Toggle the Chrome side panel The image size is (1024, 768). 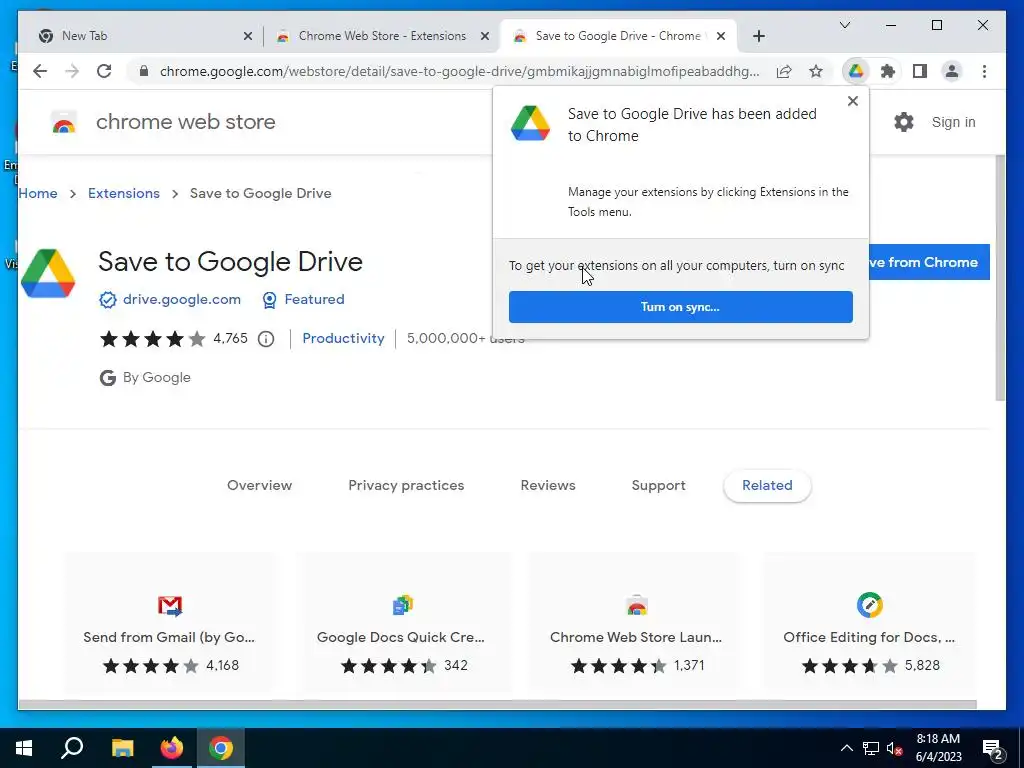click(920, 71)
